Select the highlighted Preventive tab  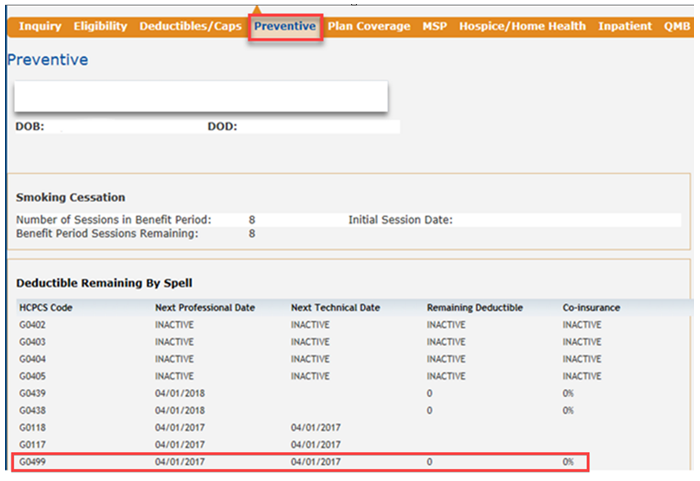click(x=285, y=26)
